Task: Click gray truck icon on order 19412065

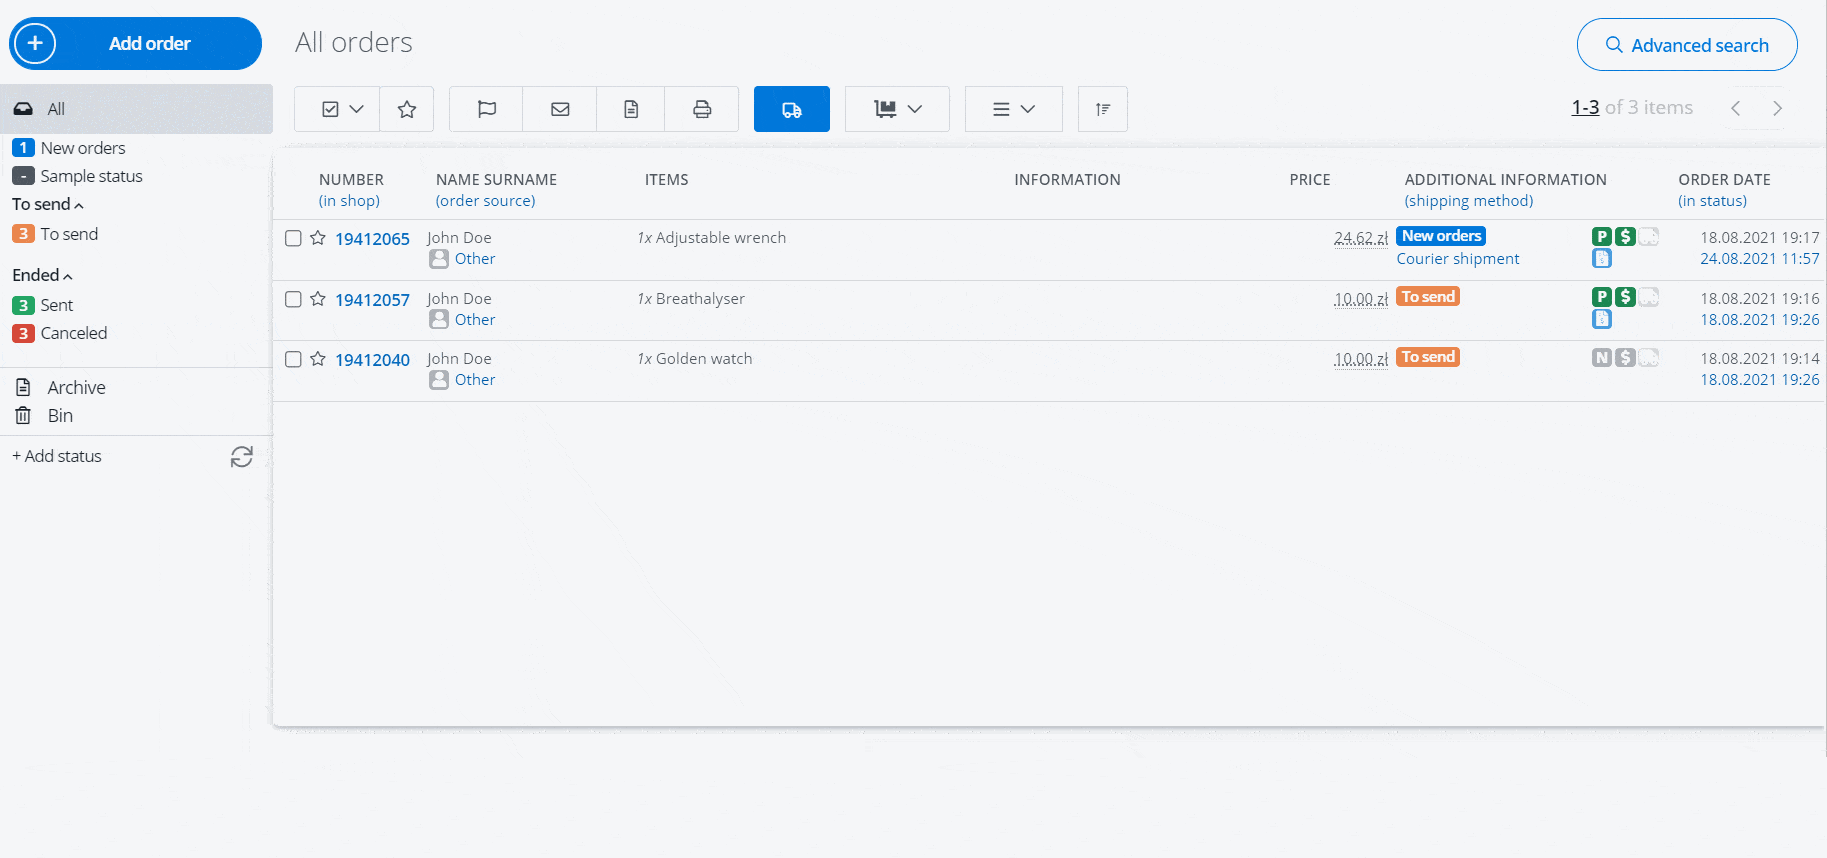Action: click(x=1649, y=237)
